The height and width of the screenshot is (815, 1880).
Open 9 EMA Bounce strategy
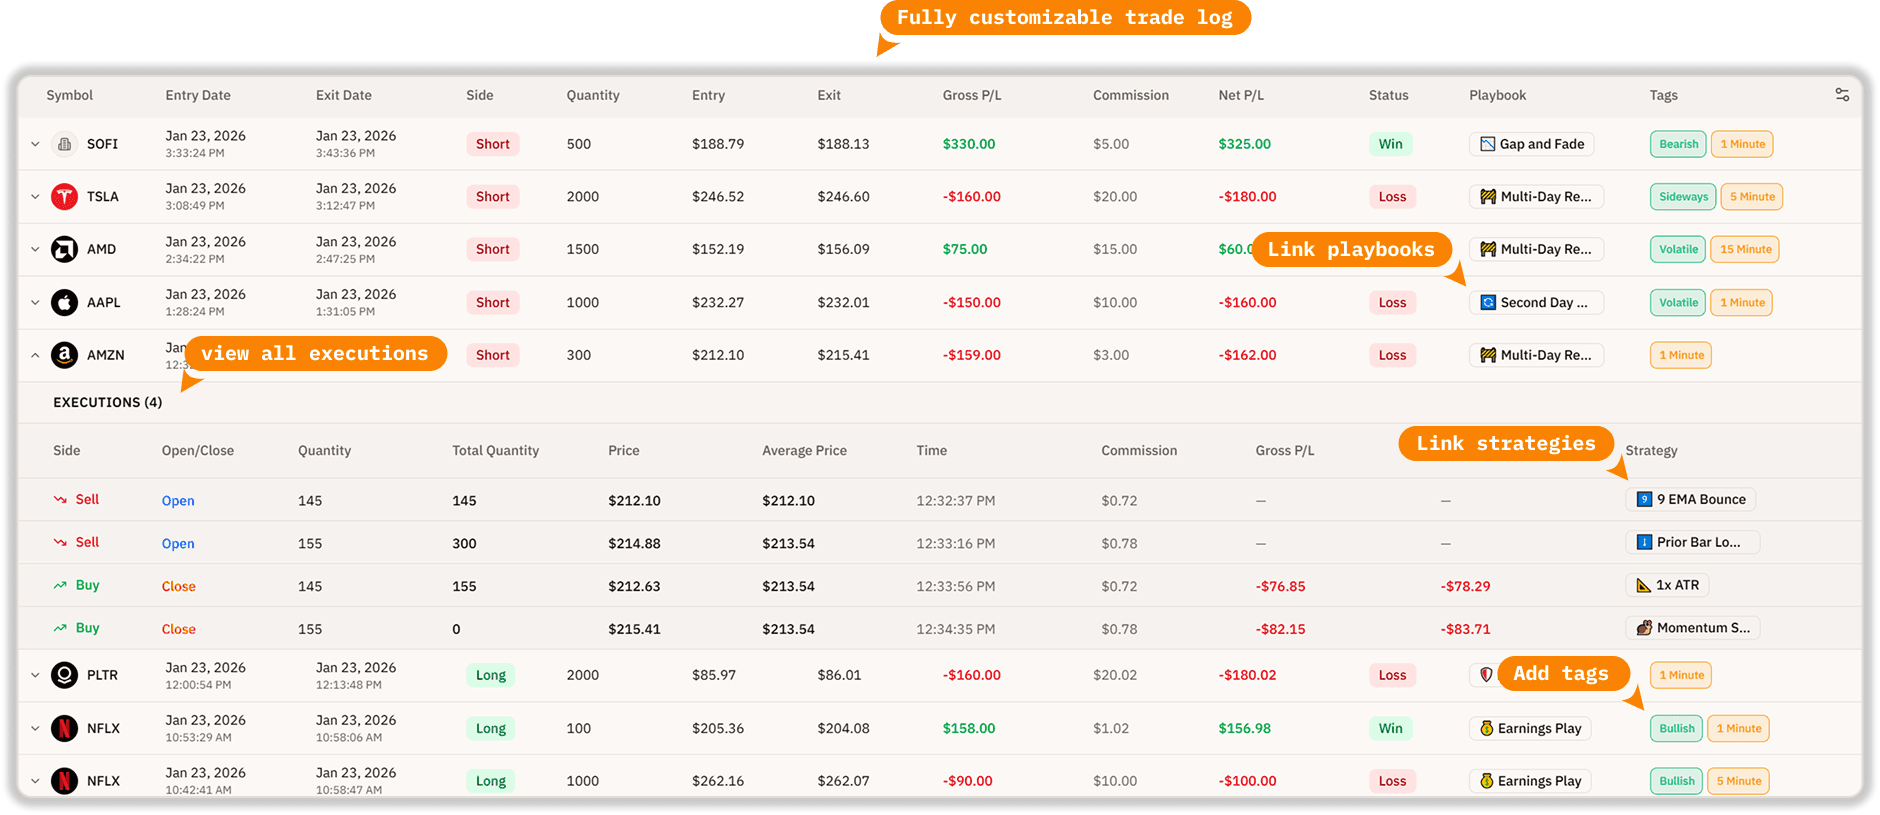[x=1691, y=499]
